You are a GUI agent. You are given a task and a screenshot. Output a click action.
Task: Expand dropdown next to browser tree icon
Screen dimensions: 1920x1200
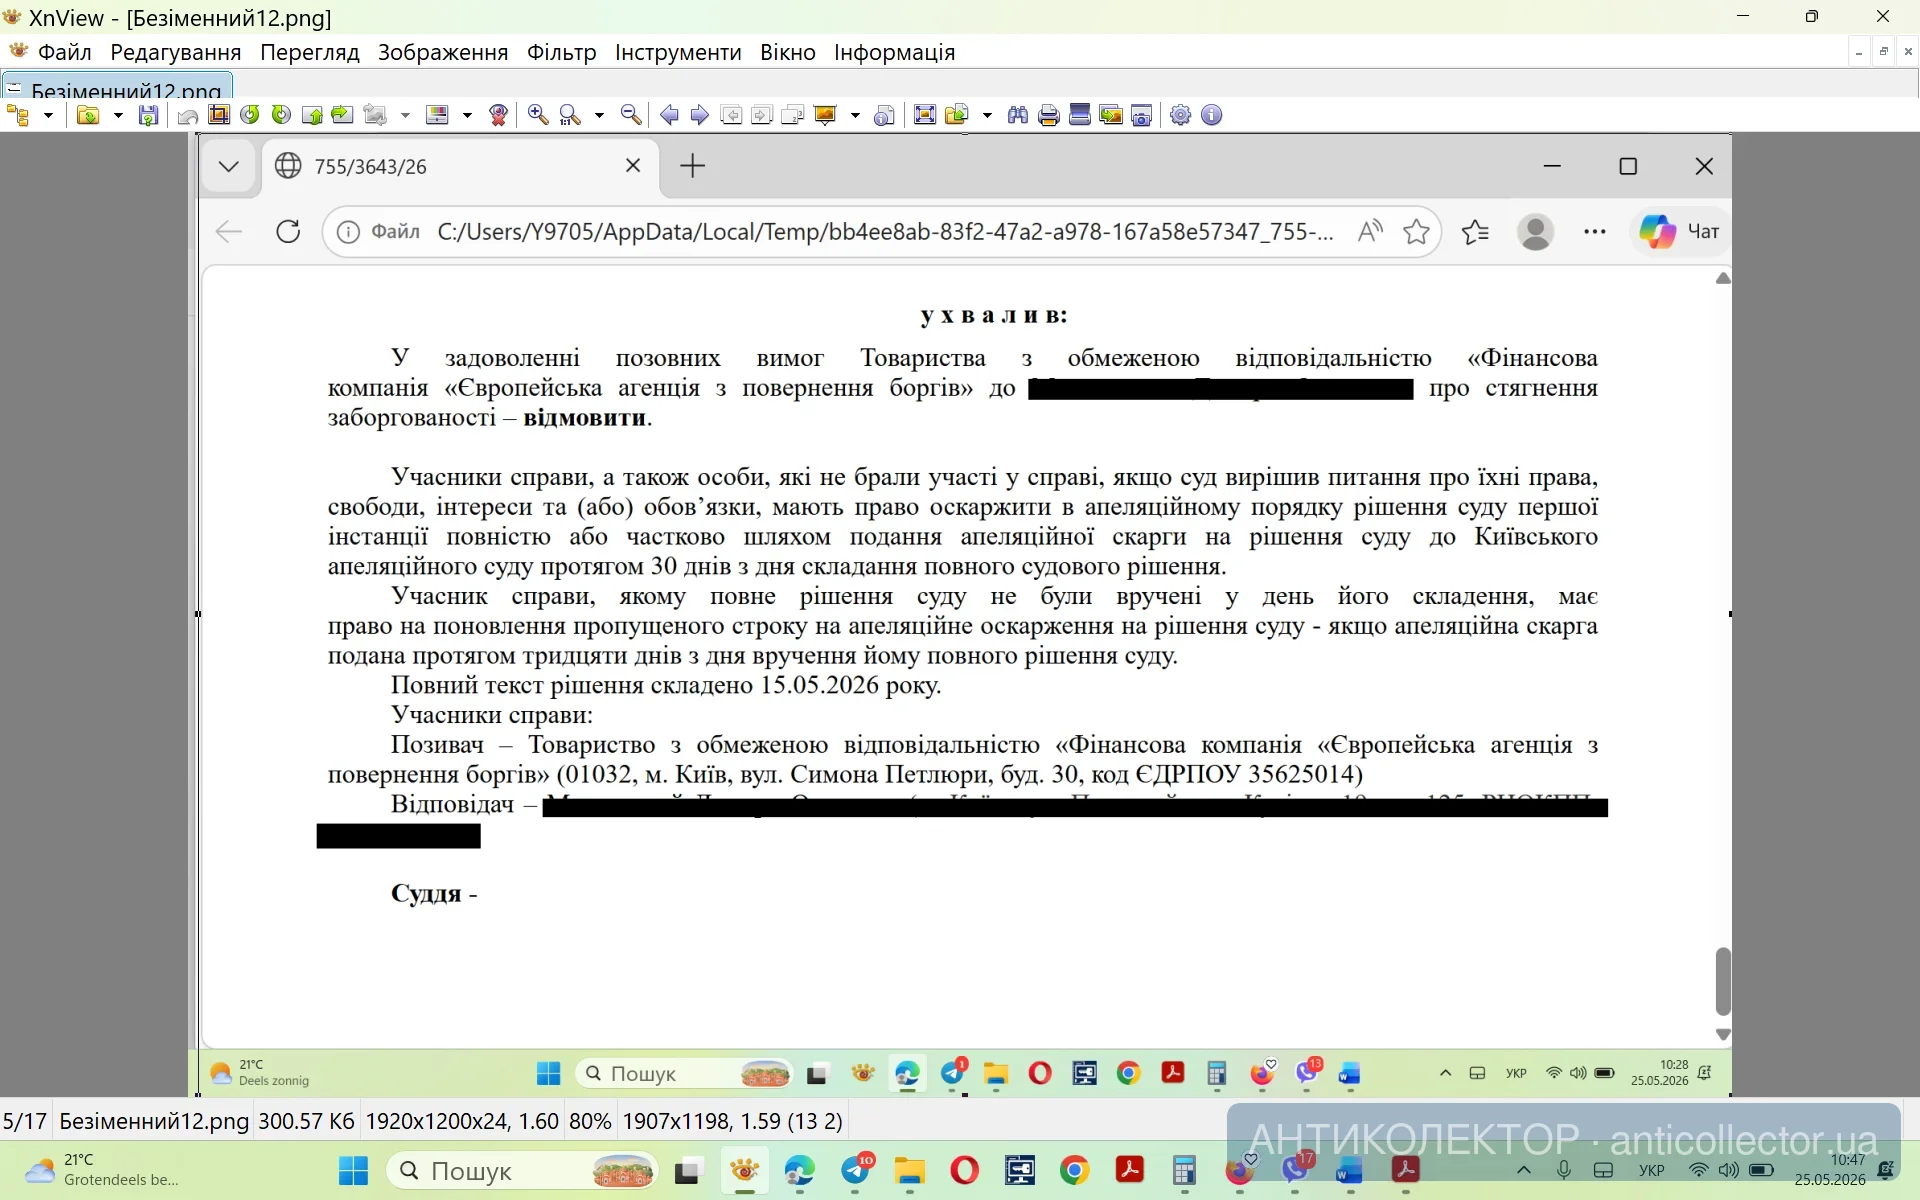[x=48, y=115]
